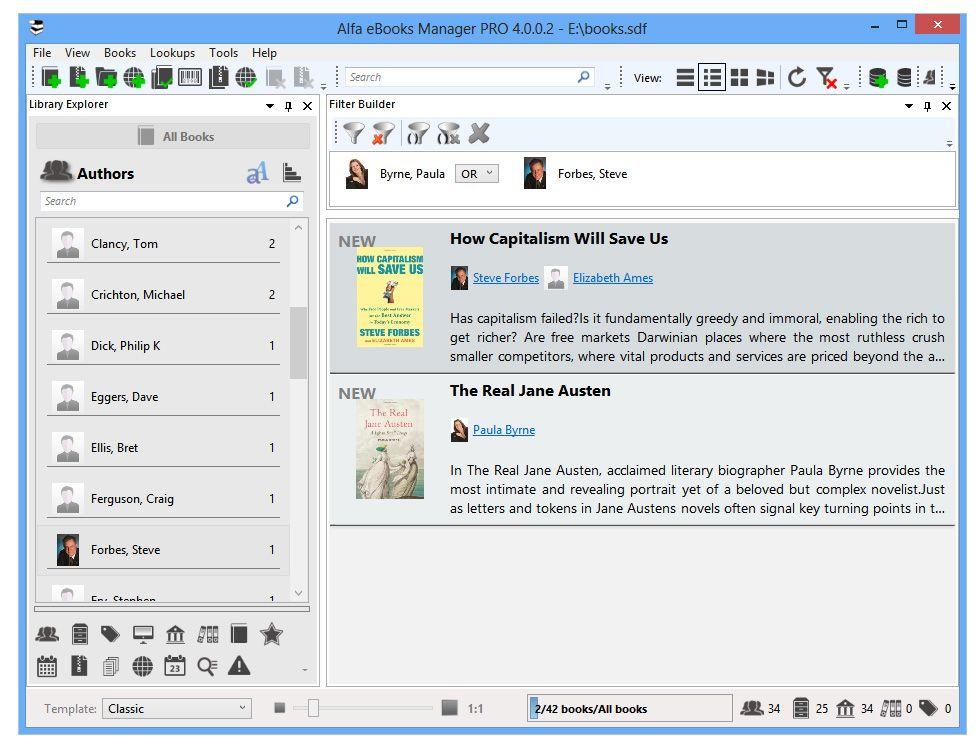Open the monitor screen category icon
The width and height of the screenshot is (980, 753).
(x=143, y=634)
